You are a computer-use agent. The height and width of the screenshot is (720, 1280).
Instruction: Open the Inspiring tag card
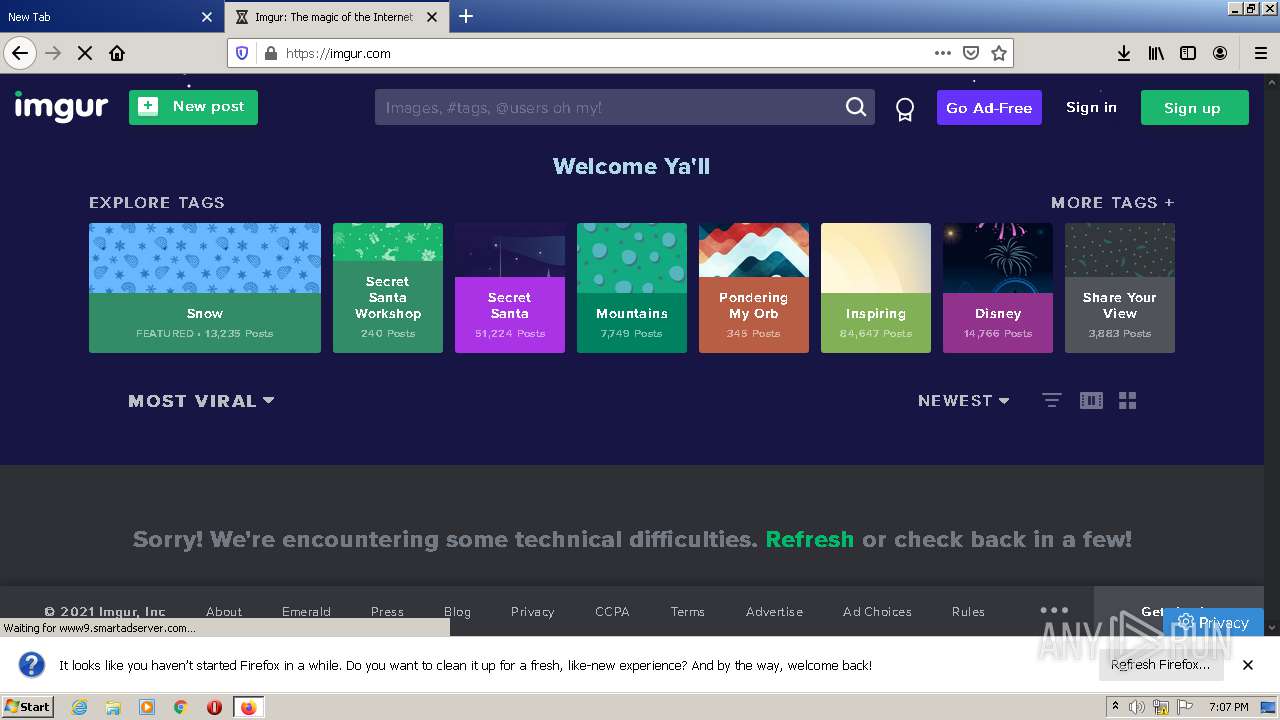pyautogui.click(x=876, y=288)
